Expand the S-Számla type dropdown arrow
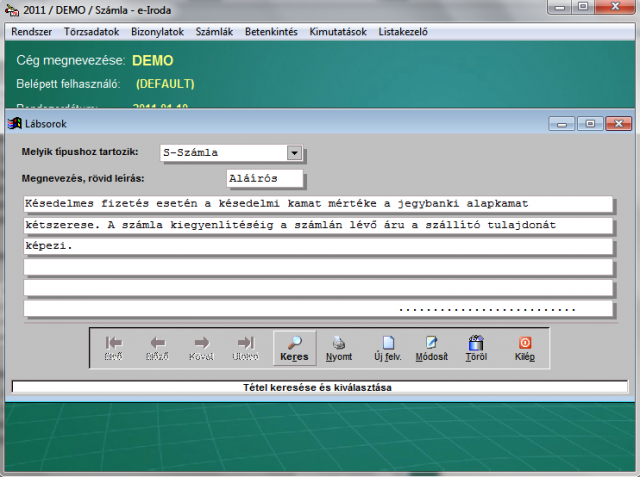 294,153
